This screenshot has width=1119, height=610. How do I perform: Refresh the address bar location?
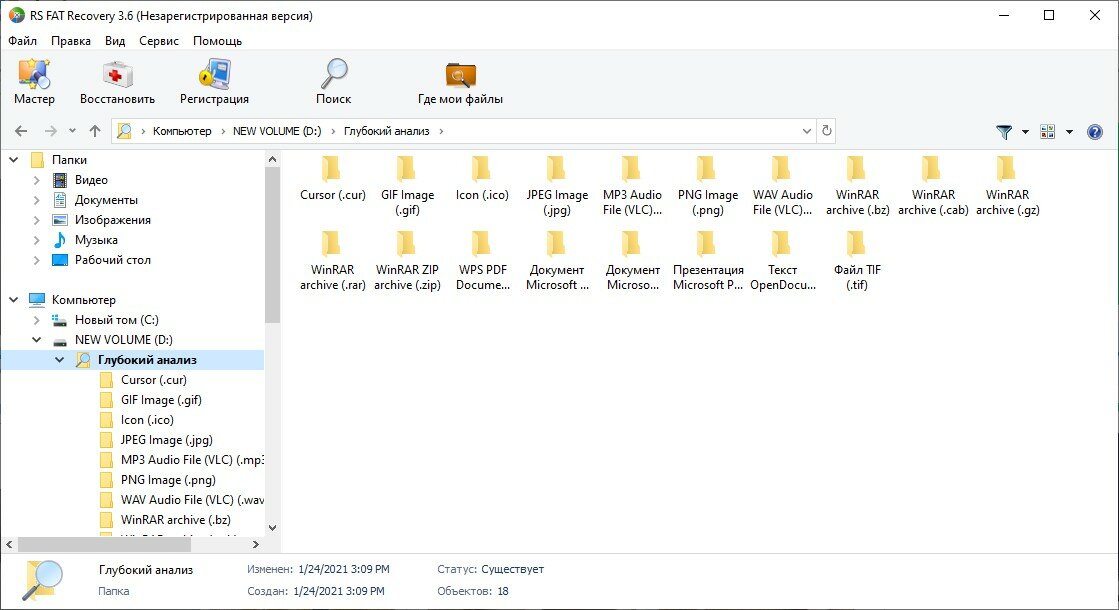[826, 131]
